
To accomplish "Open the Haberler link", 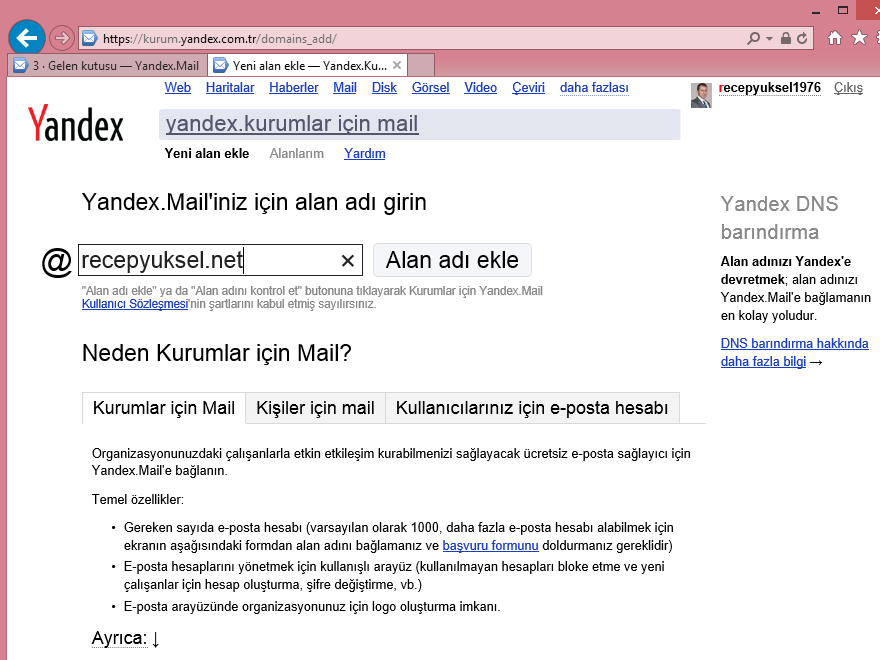I will click(x=294, y=88).
